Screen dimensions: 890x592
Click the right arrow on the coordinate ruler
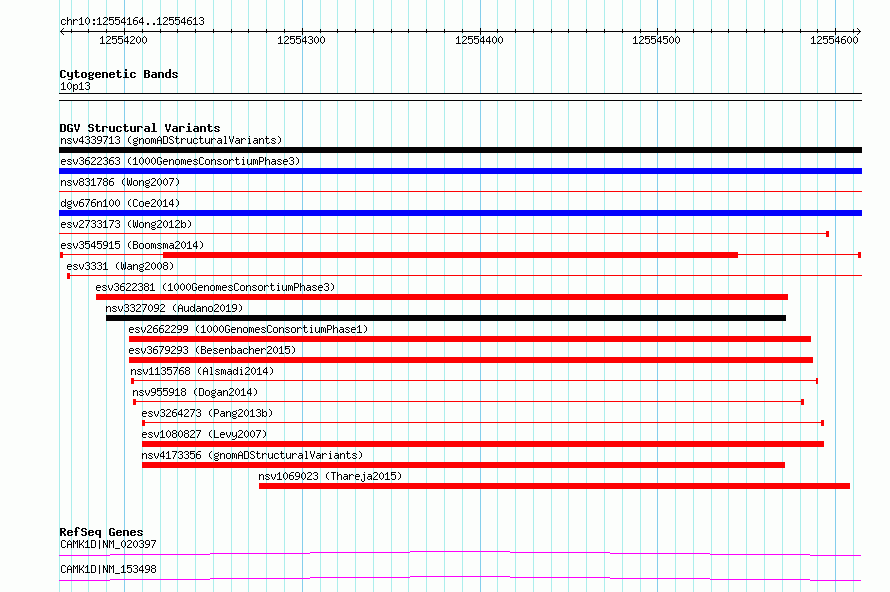click(x=858, y=32)
